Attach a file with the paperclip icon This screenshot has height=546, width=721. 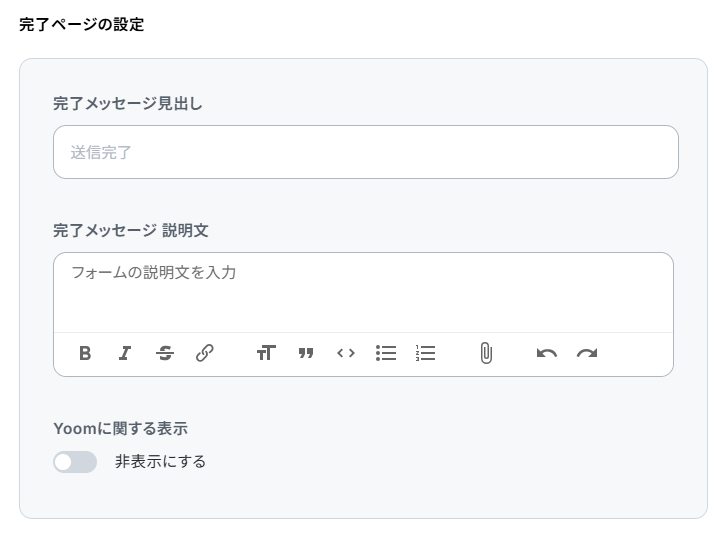pos(486,353)
